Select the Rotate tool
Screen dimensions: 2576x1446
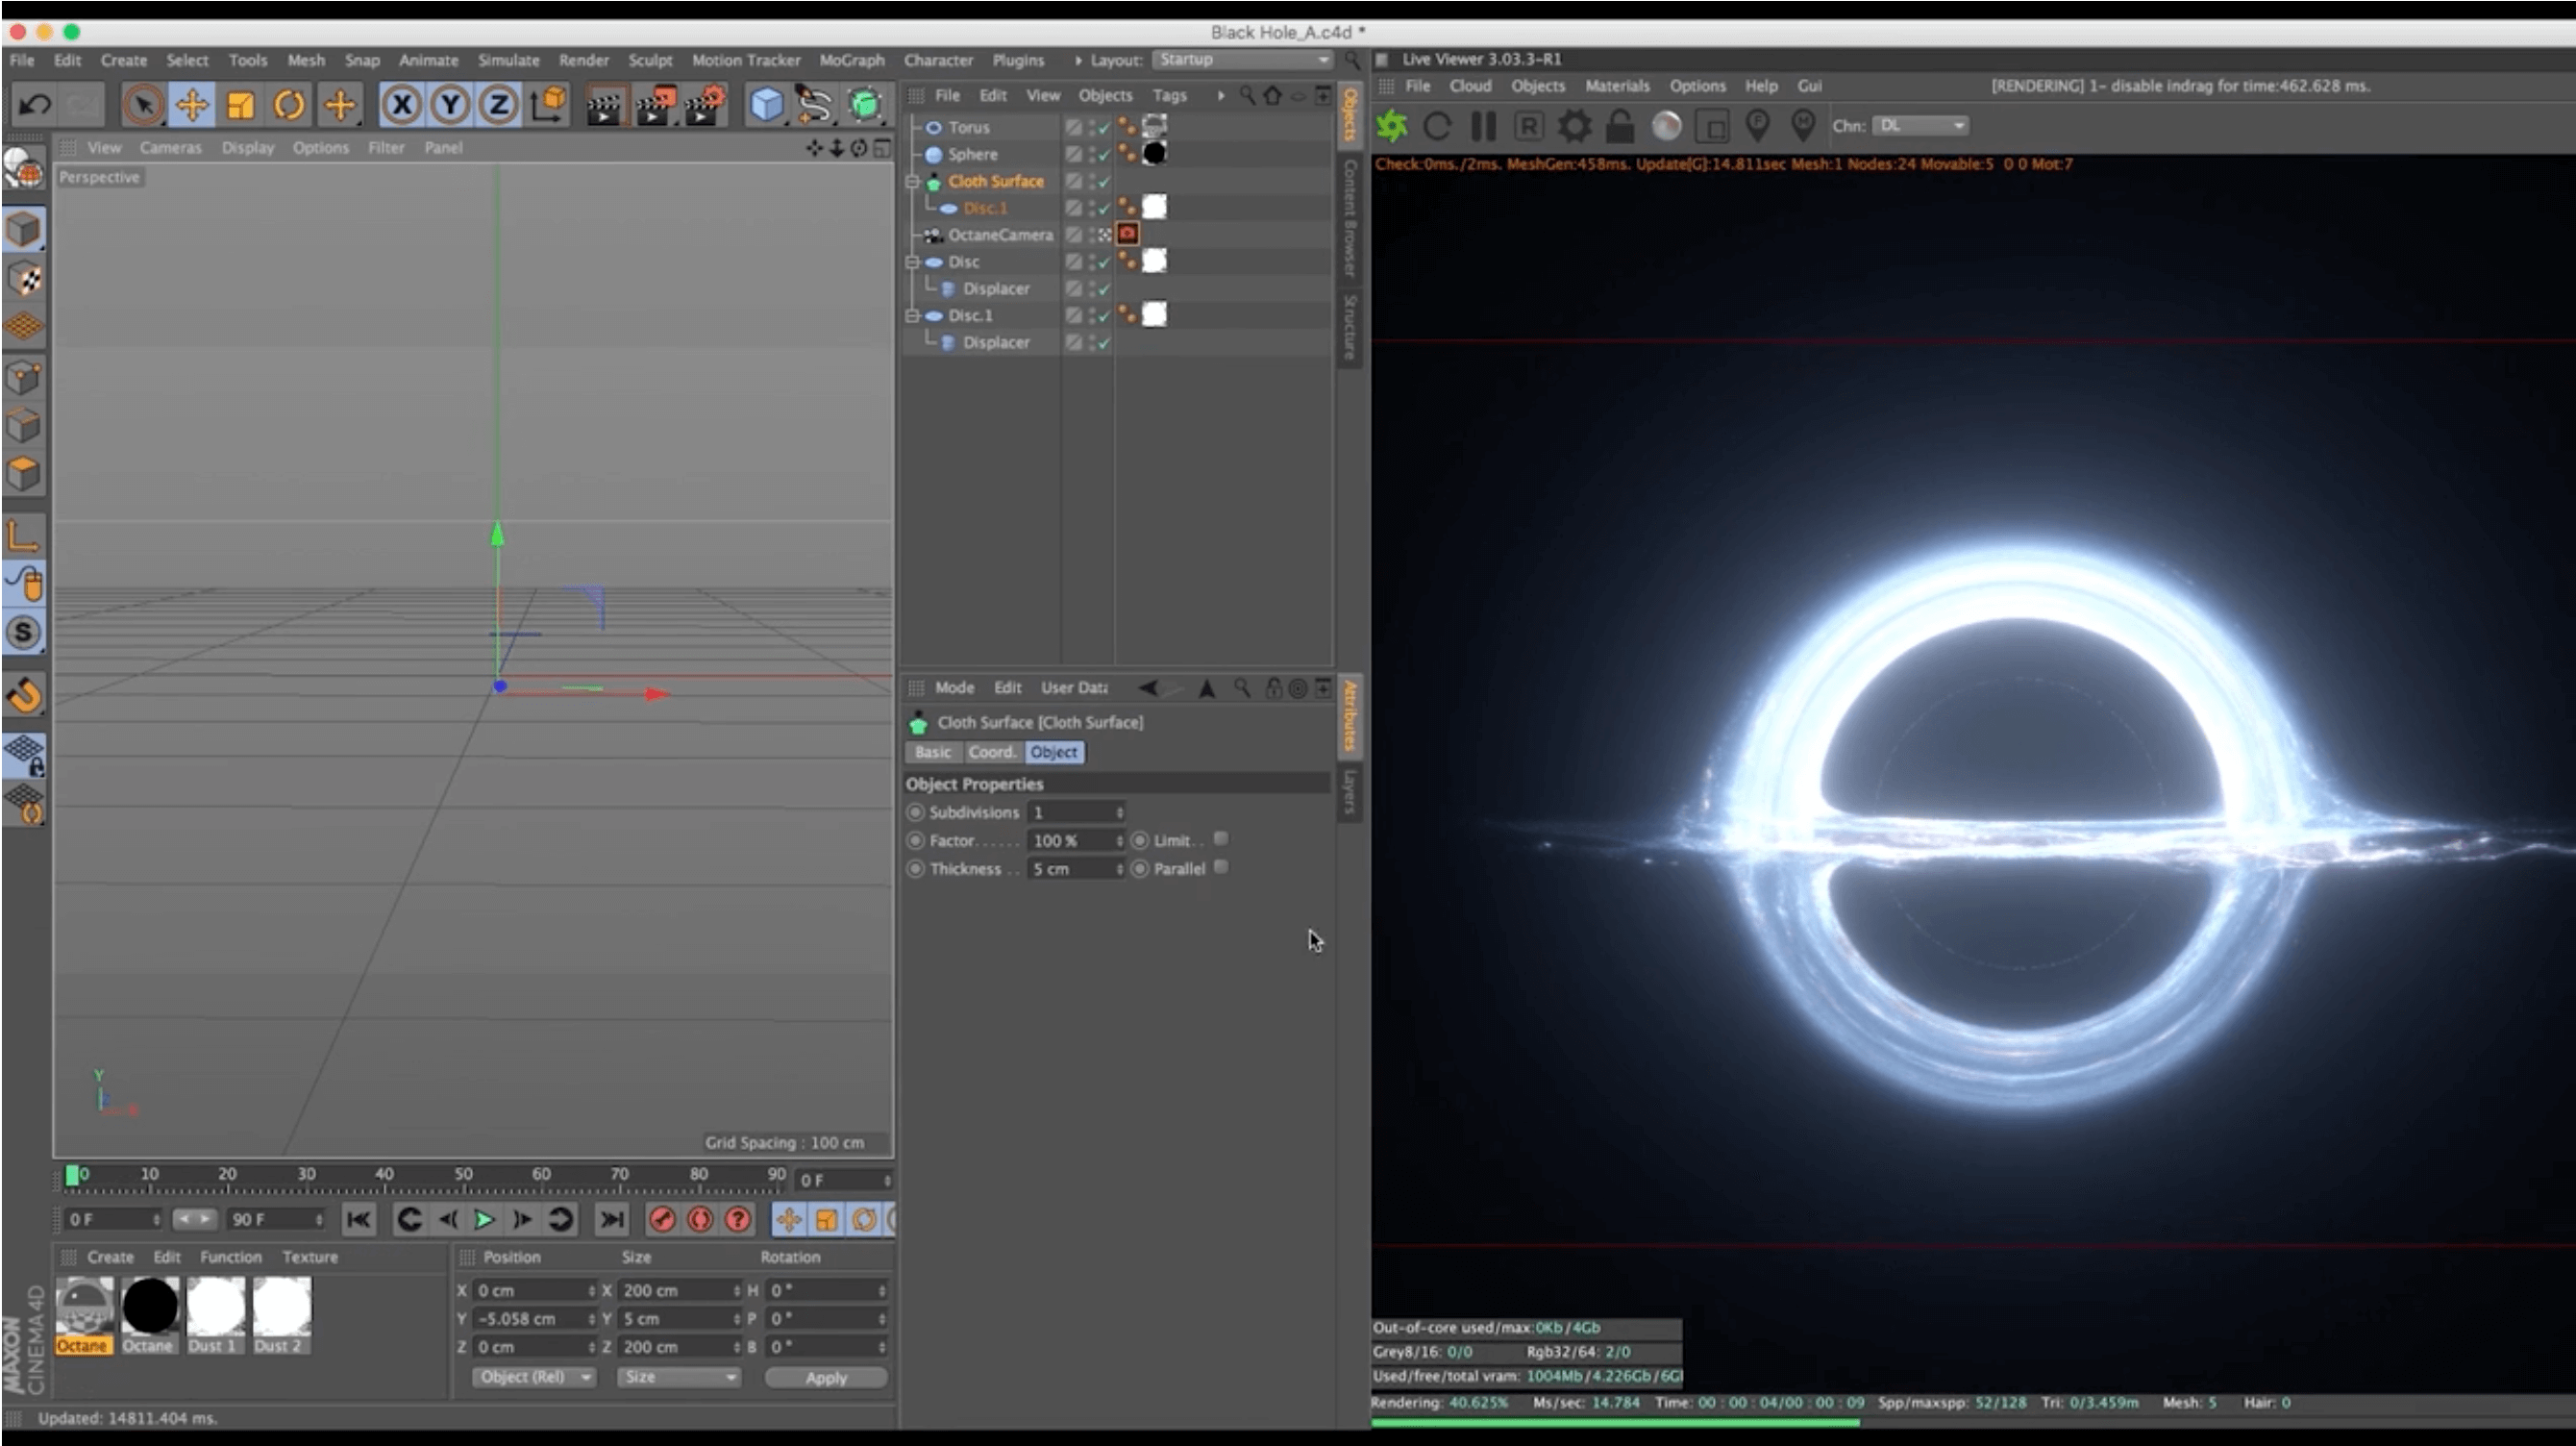[289, 105]
